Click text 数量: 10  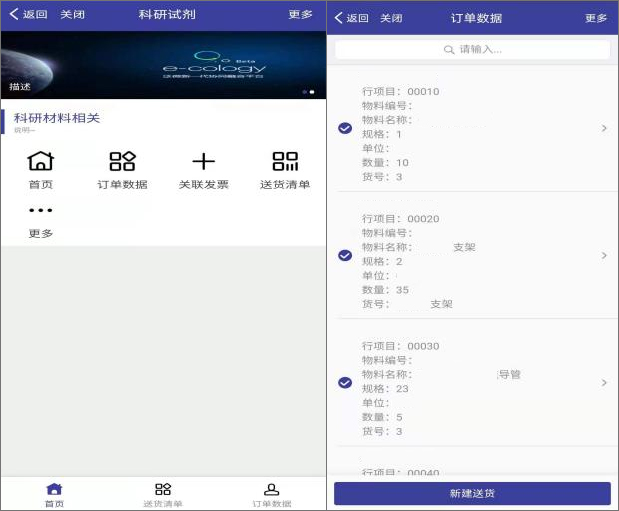pyautogui.click(x=385, y=163)
